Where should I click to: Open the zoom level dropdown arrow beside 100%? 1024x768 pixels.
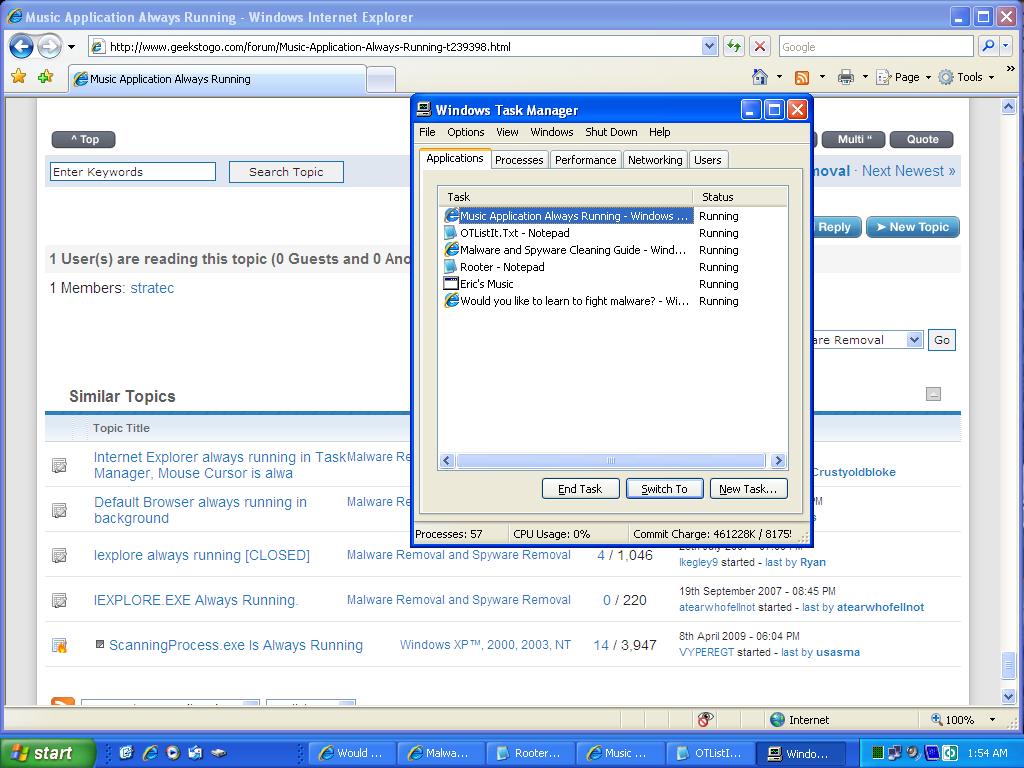click(993, 720)
